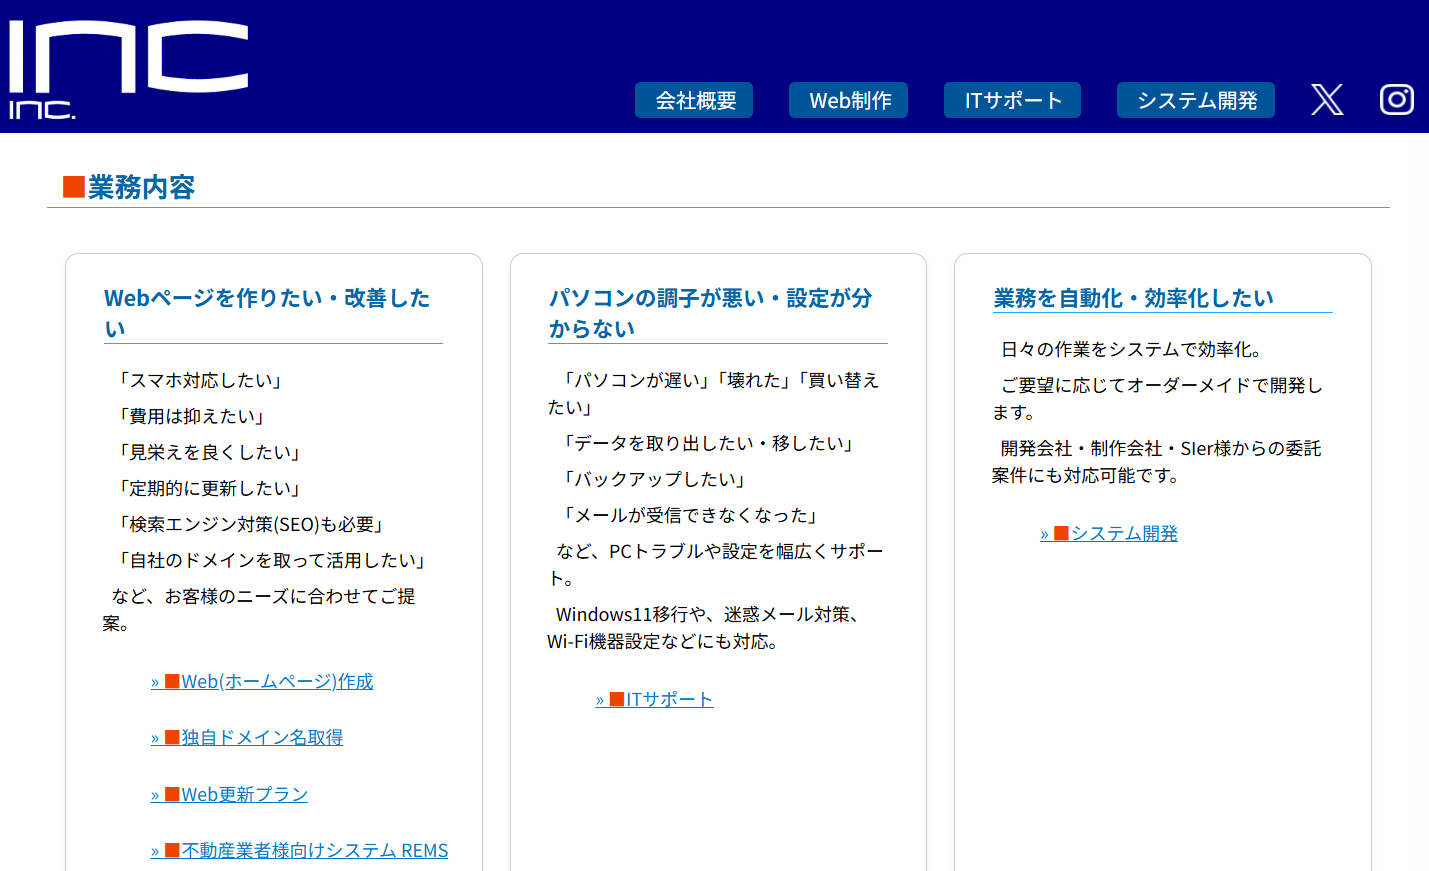Click the 業務を自動化・効率化したい card heading
Image resolution: width=1429 pixels, height=871 pixels.
pyautogui.click(x=1131, y=297)
